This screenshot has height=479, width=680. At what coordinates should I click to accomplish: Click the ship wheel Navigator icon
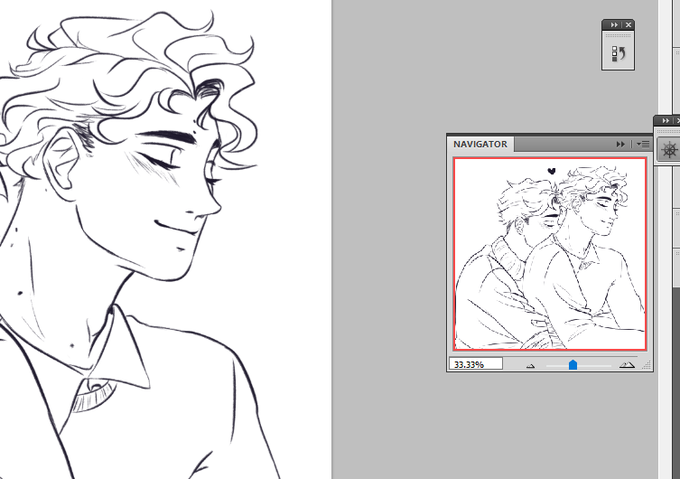coord(669,150)
